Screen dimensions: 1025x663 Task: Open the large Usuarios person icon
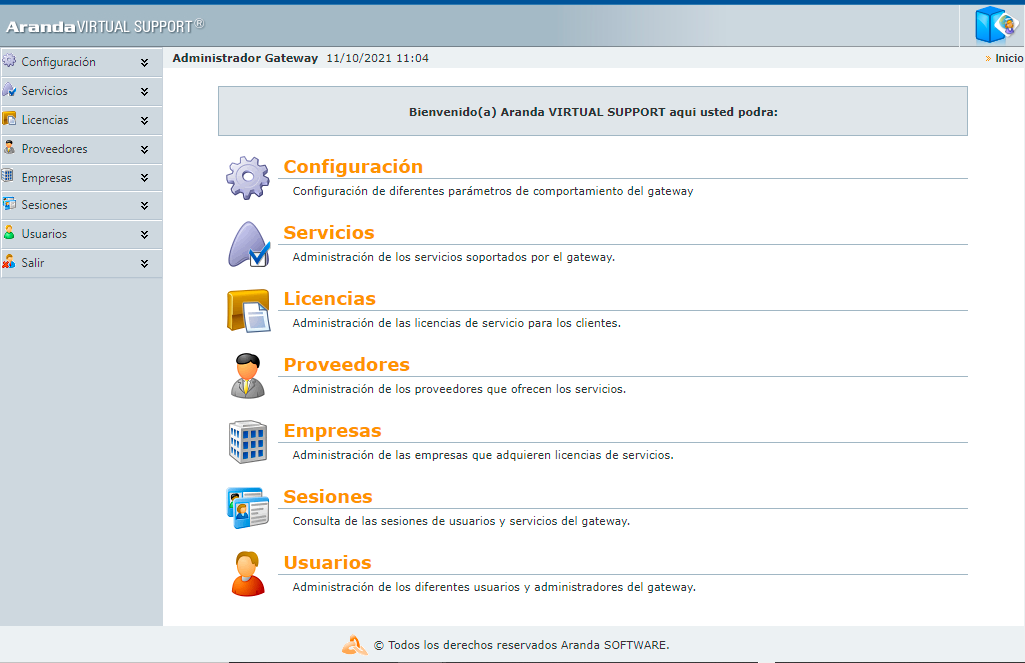(x=248, y=573)
